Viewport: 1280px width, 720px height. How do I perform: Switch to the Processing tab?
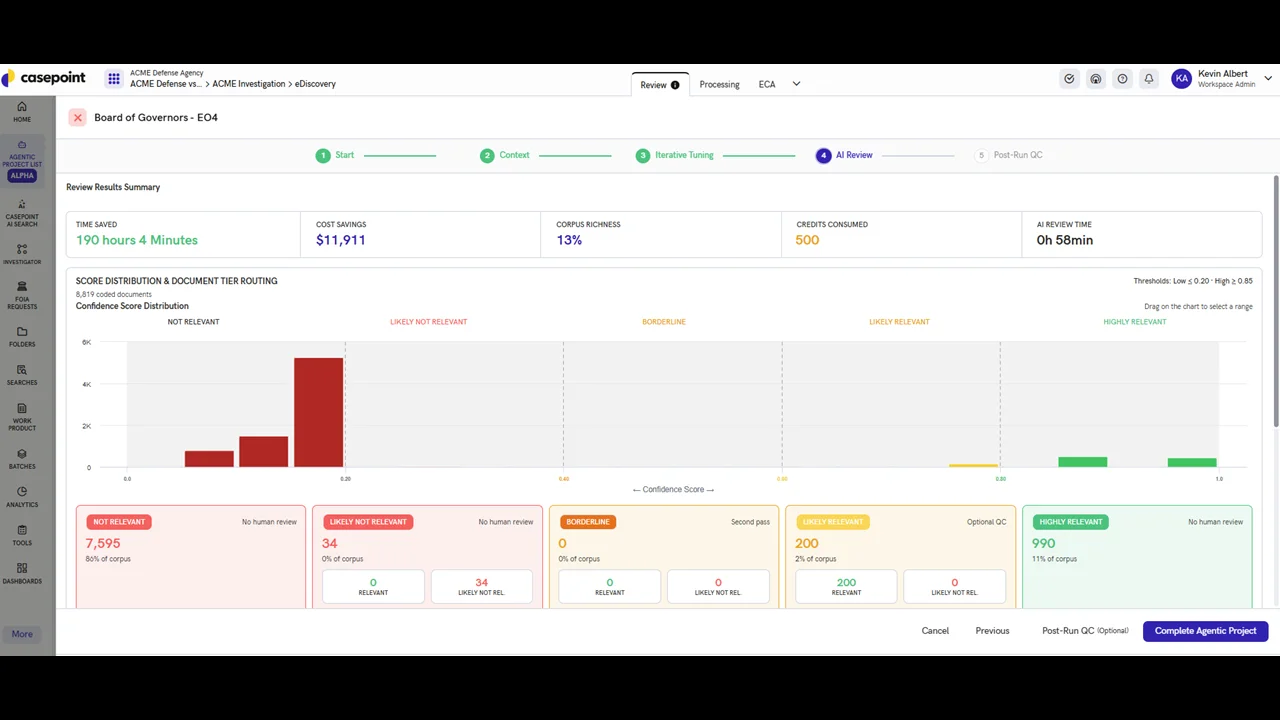pos(719,85)
